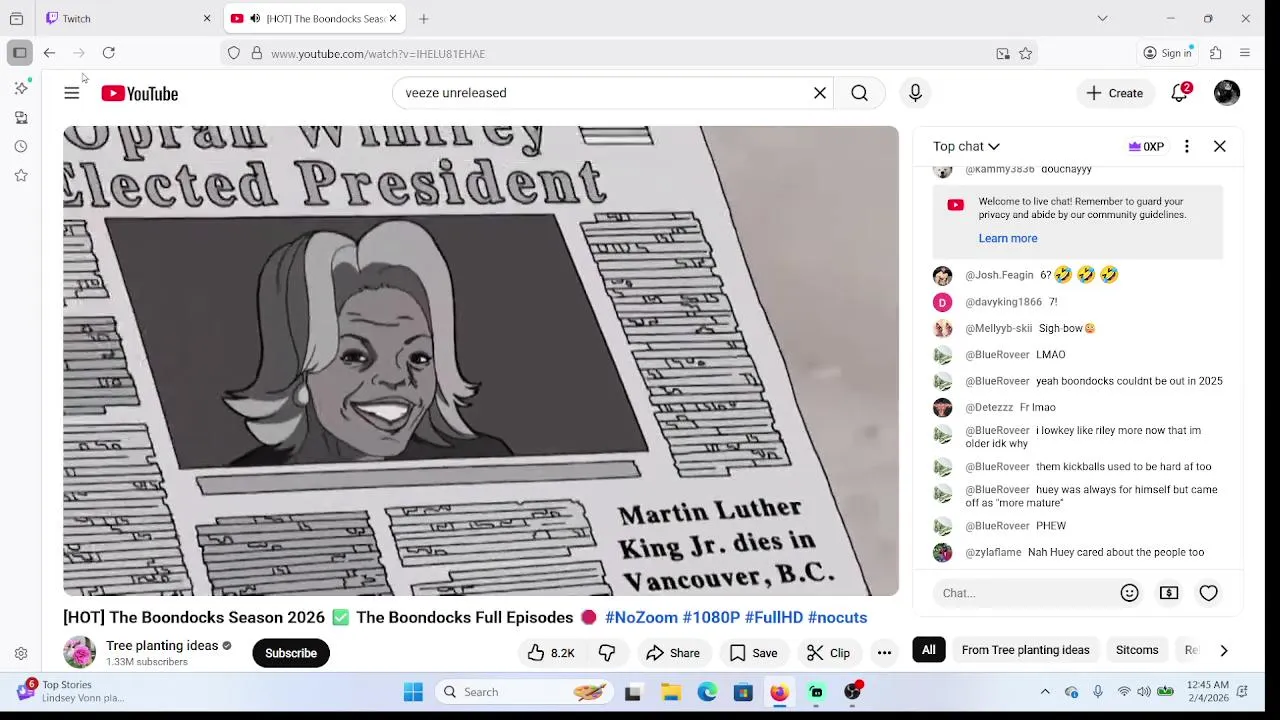Create a clip of the video
Screen dimensions: 1280x720
(x=829, y=653)
